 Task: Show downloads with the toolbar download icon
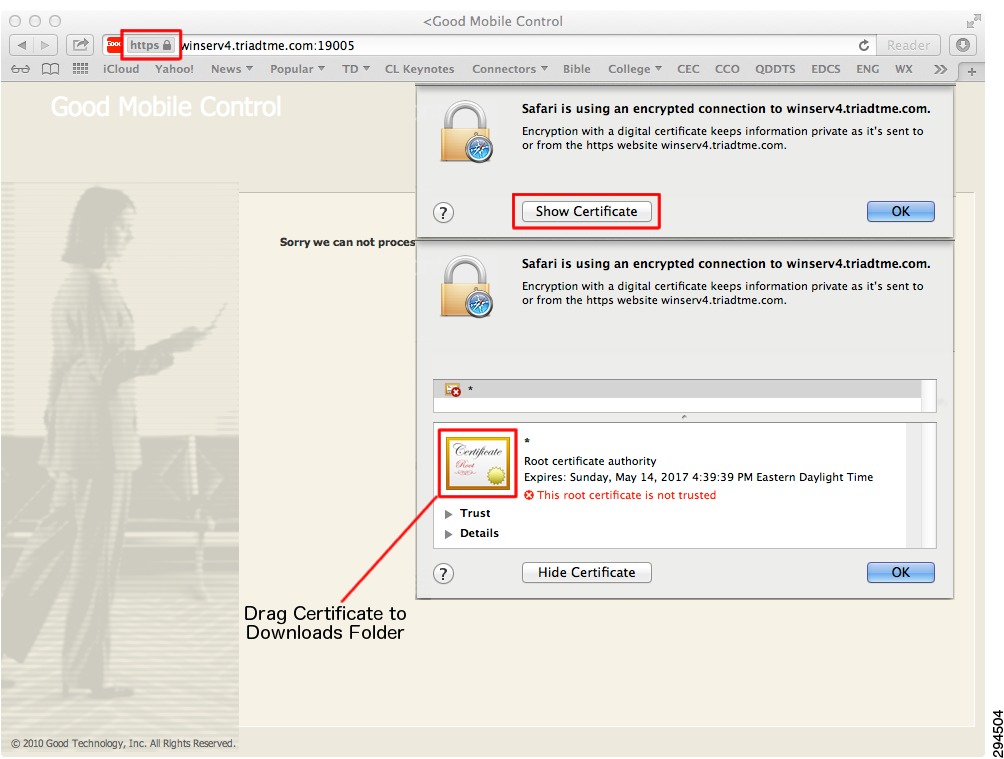click(962, 45)
